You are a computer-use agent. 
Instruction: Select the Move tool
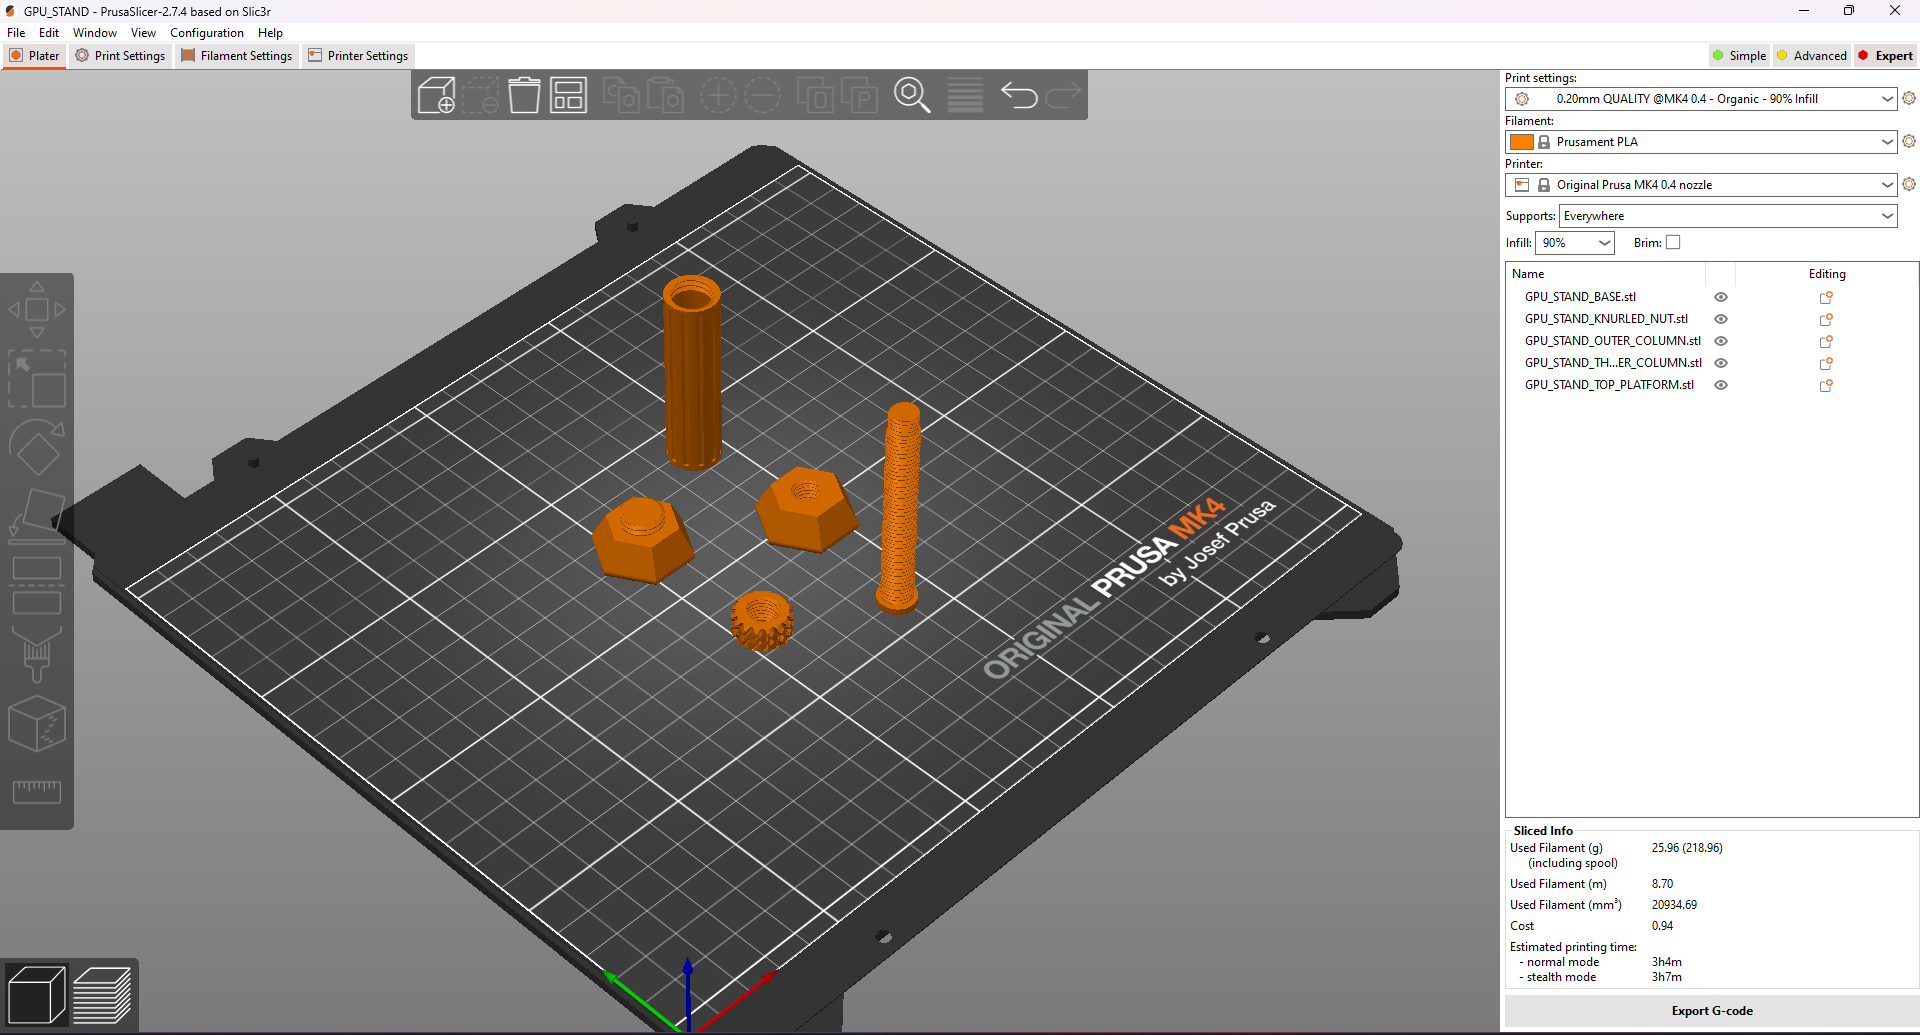tap(37, 308)
